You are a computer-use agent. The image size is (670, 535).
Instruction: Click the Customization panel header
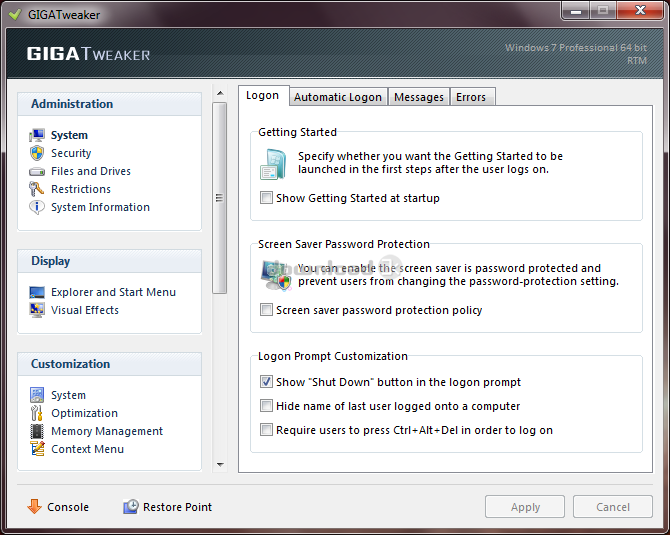coord(109,364)
